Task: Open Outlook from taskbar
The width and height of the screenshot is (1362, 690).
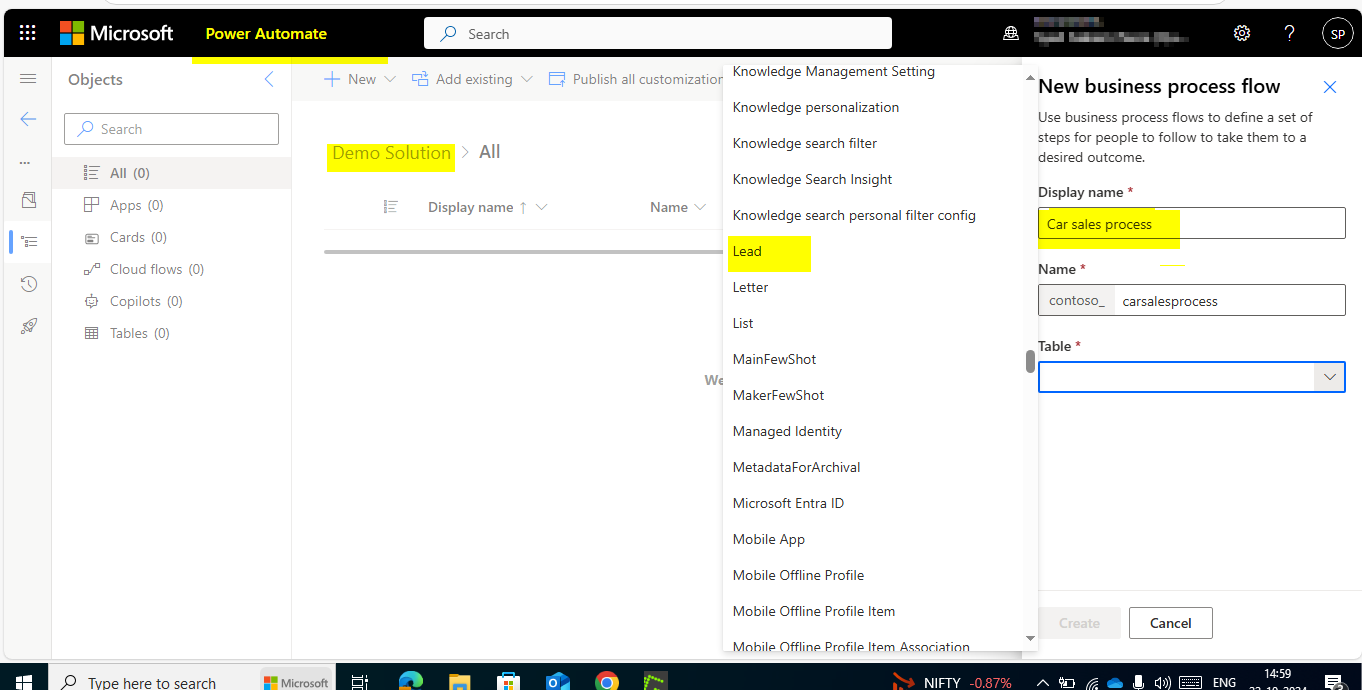Action: [x=557, y=682]
